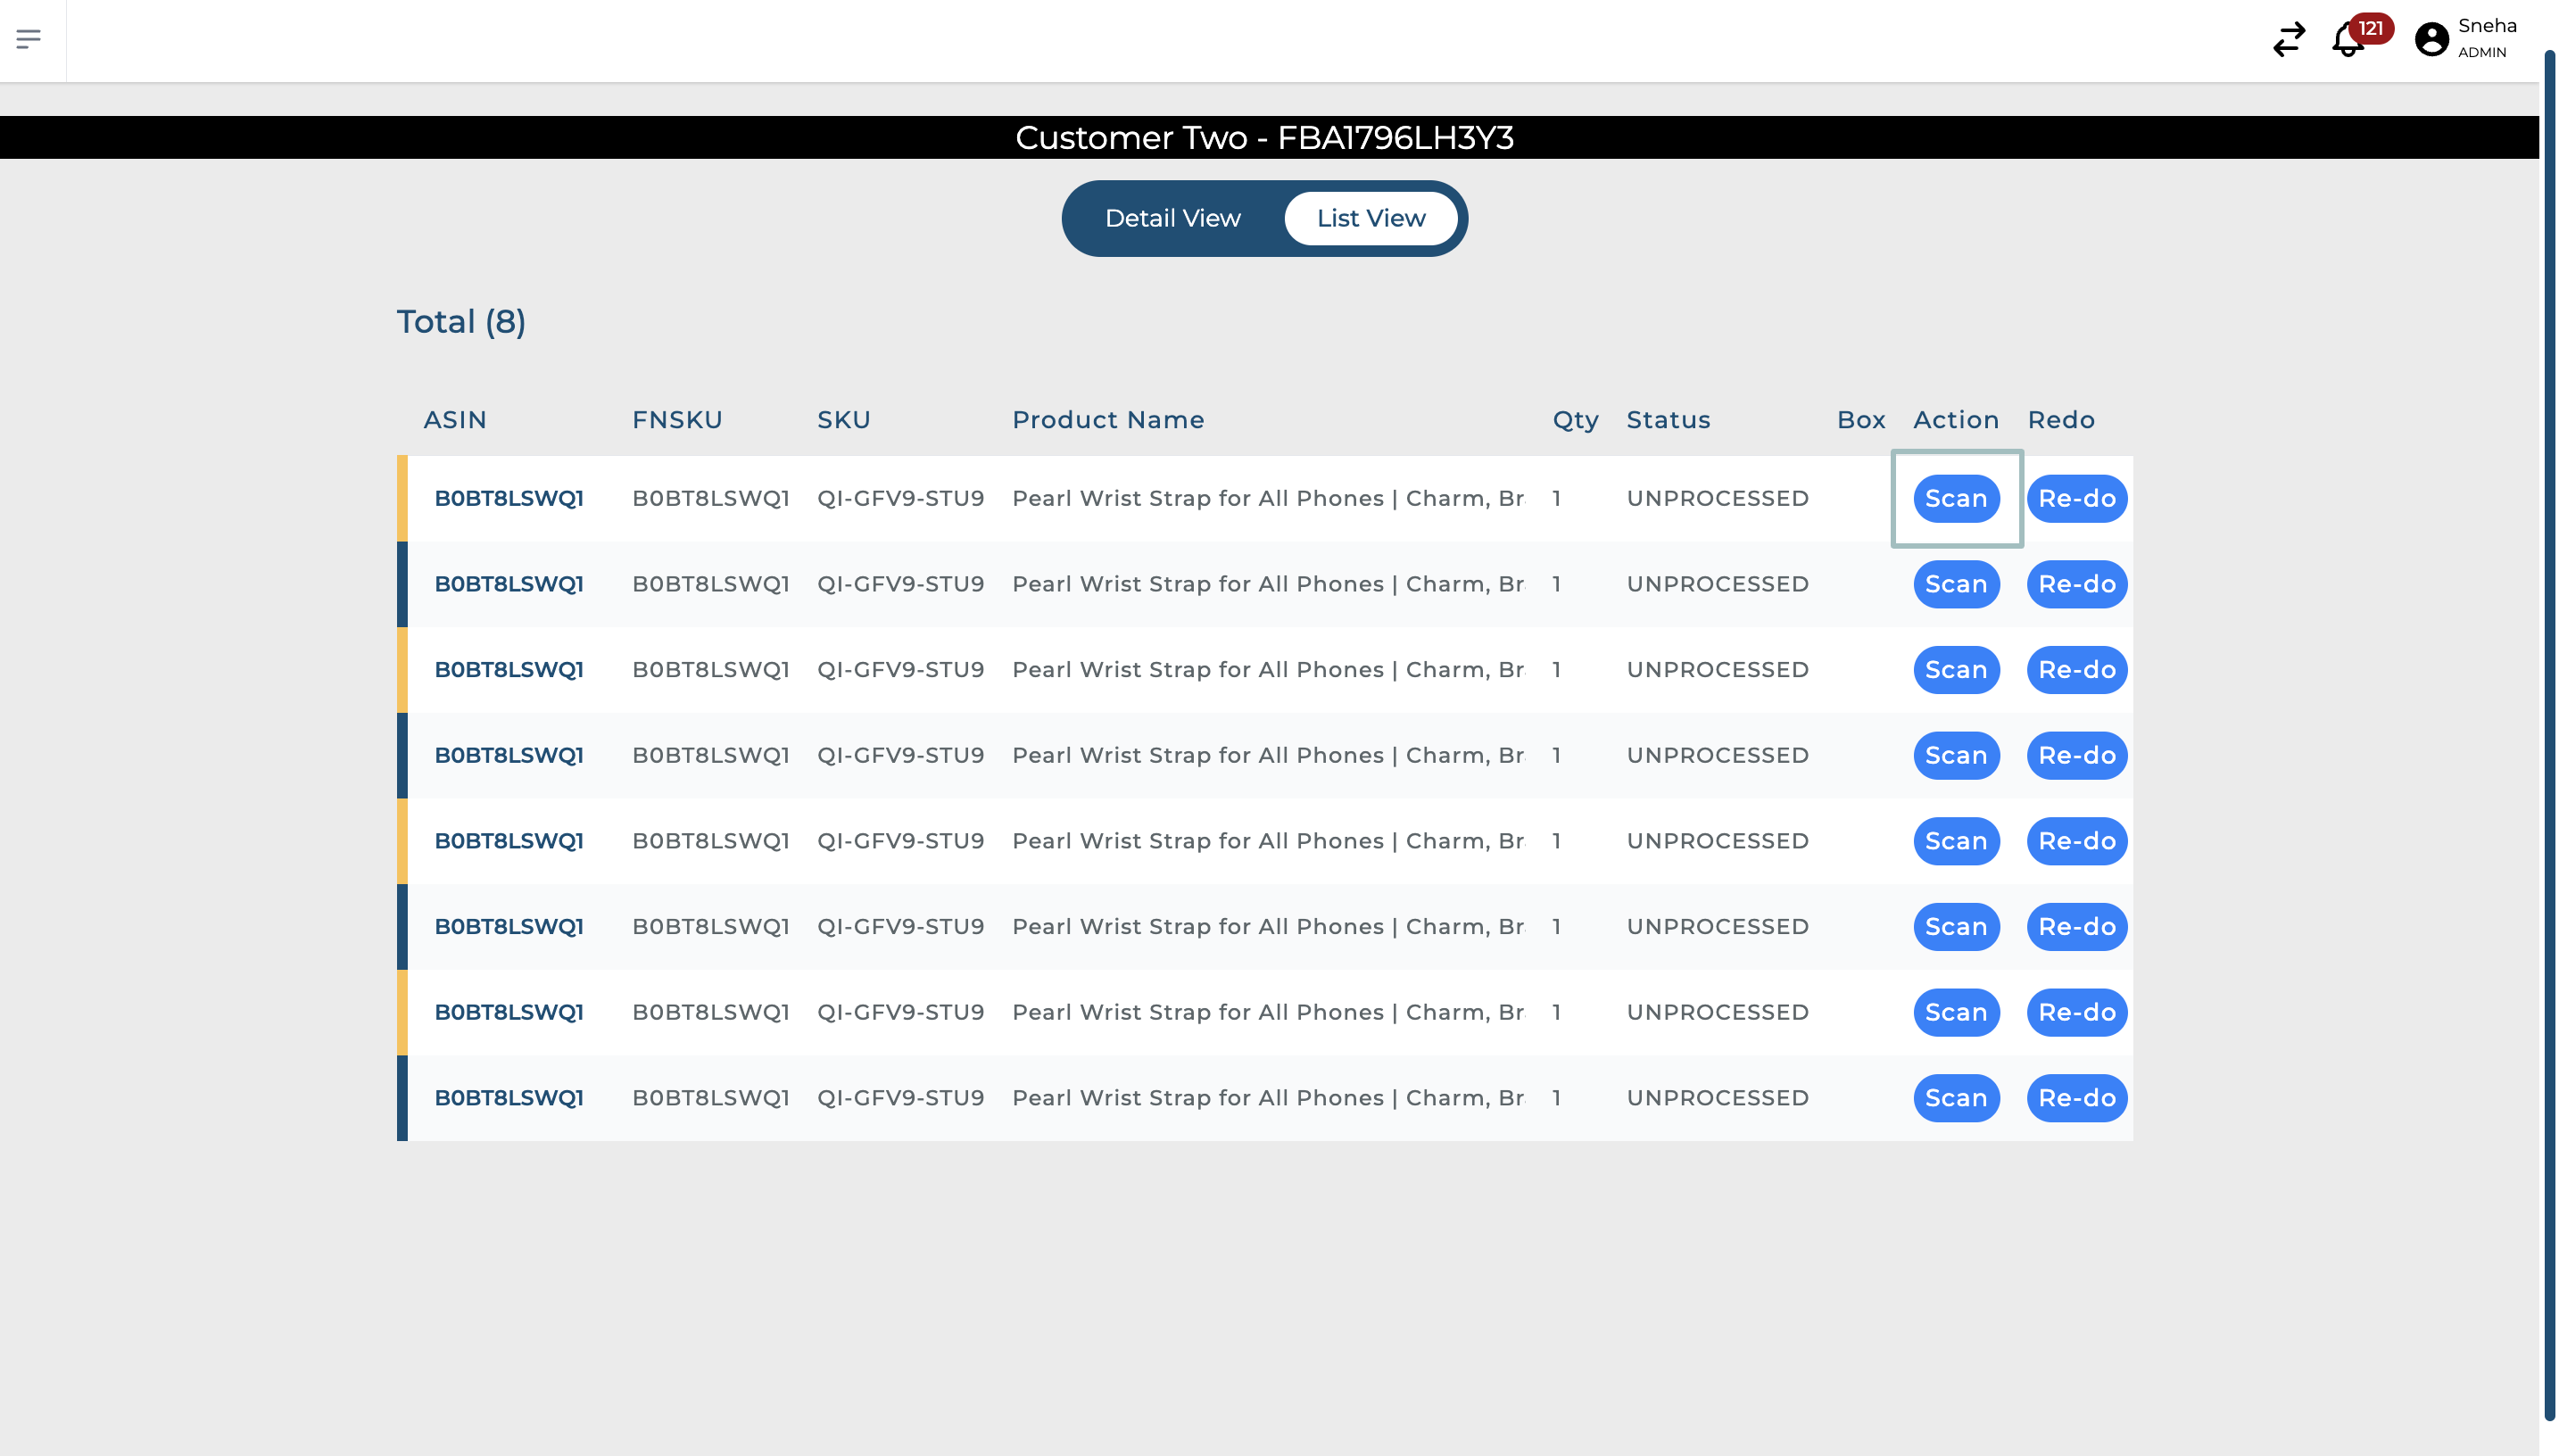This screenshot has height=1456, width=2559.
Task: Click Scan button in first row
Action: (1955, 498)
